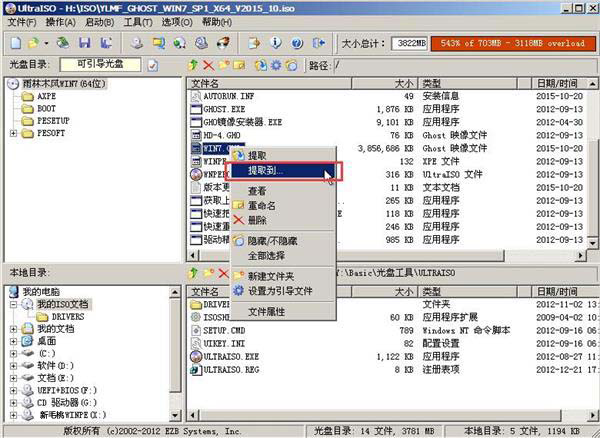This screenshot has height=438, width=600.
Task: Click the red X delete icon in disc toolbar
Action: coord(209,65)
